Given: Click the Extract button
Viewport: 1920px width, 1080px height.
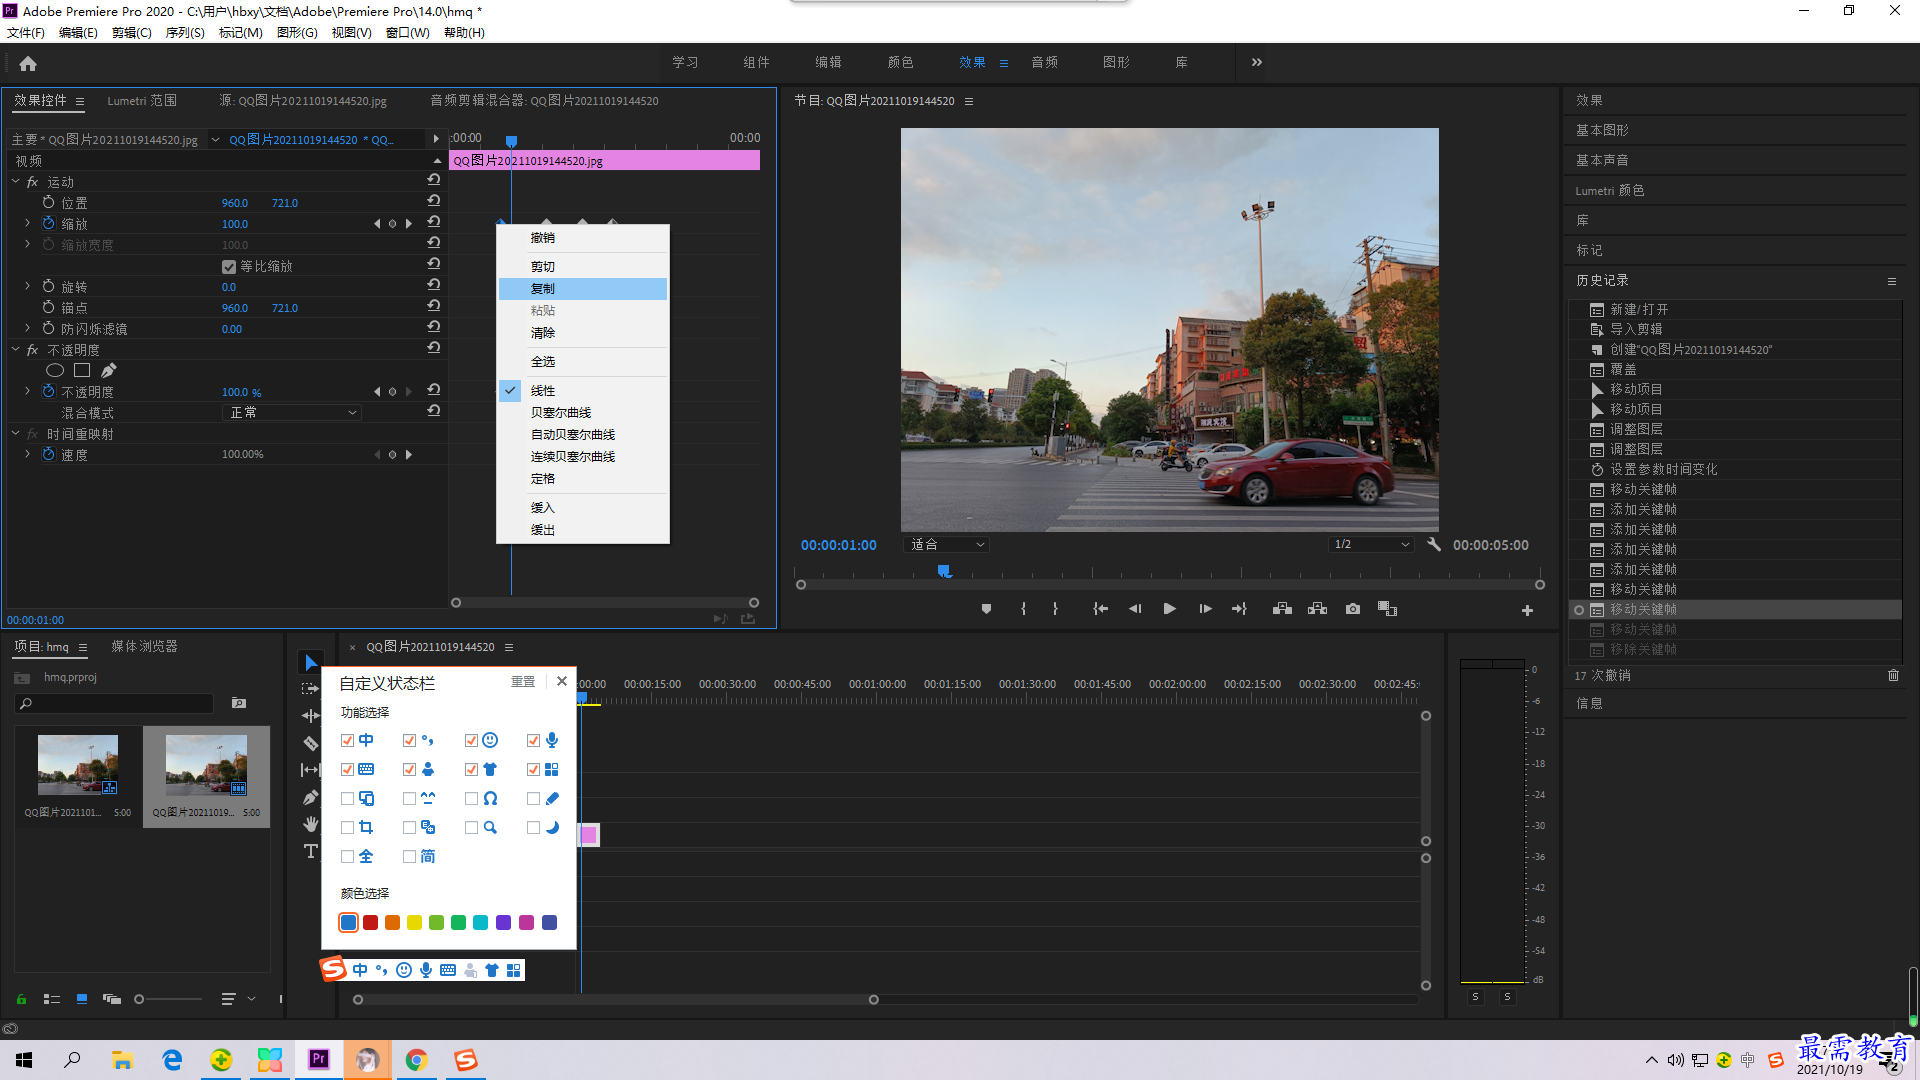Looking at the screenshot, I should coord(1317,609).
